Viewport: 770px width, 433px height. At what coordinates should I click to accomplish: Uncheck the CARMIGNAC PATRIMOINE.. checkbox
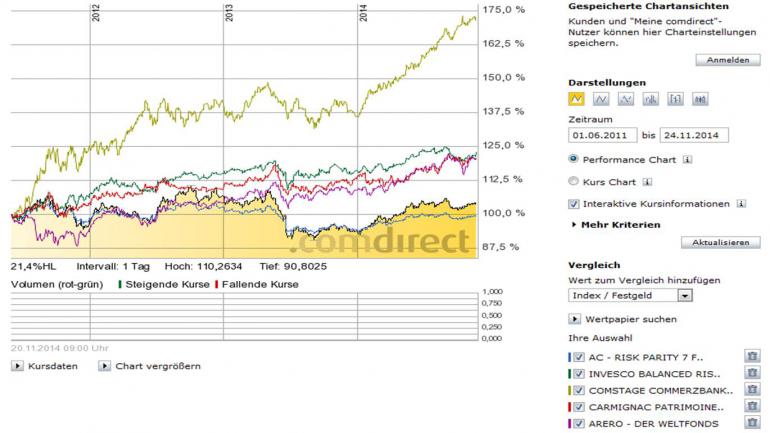pos(579,407)
